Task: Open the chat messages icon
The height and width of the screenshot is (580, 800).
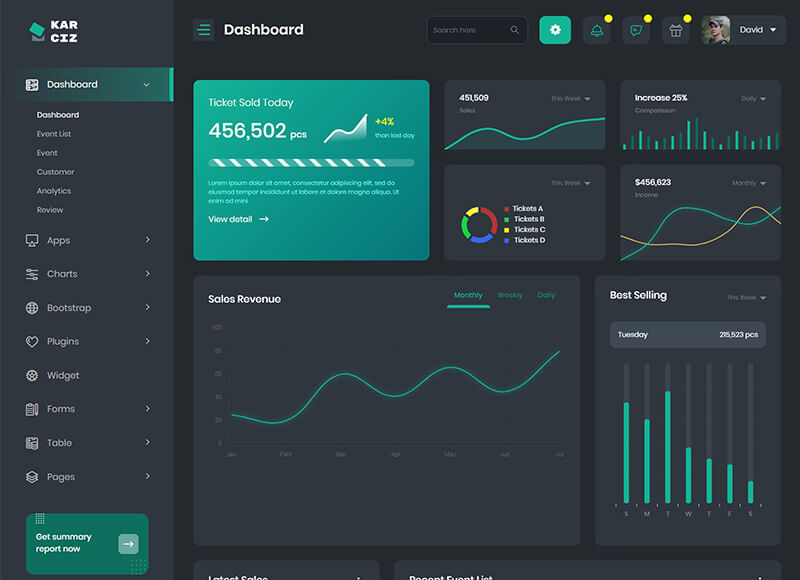Action: click(636, 30)
